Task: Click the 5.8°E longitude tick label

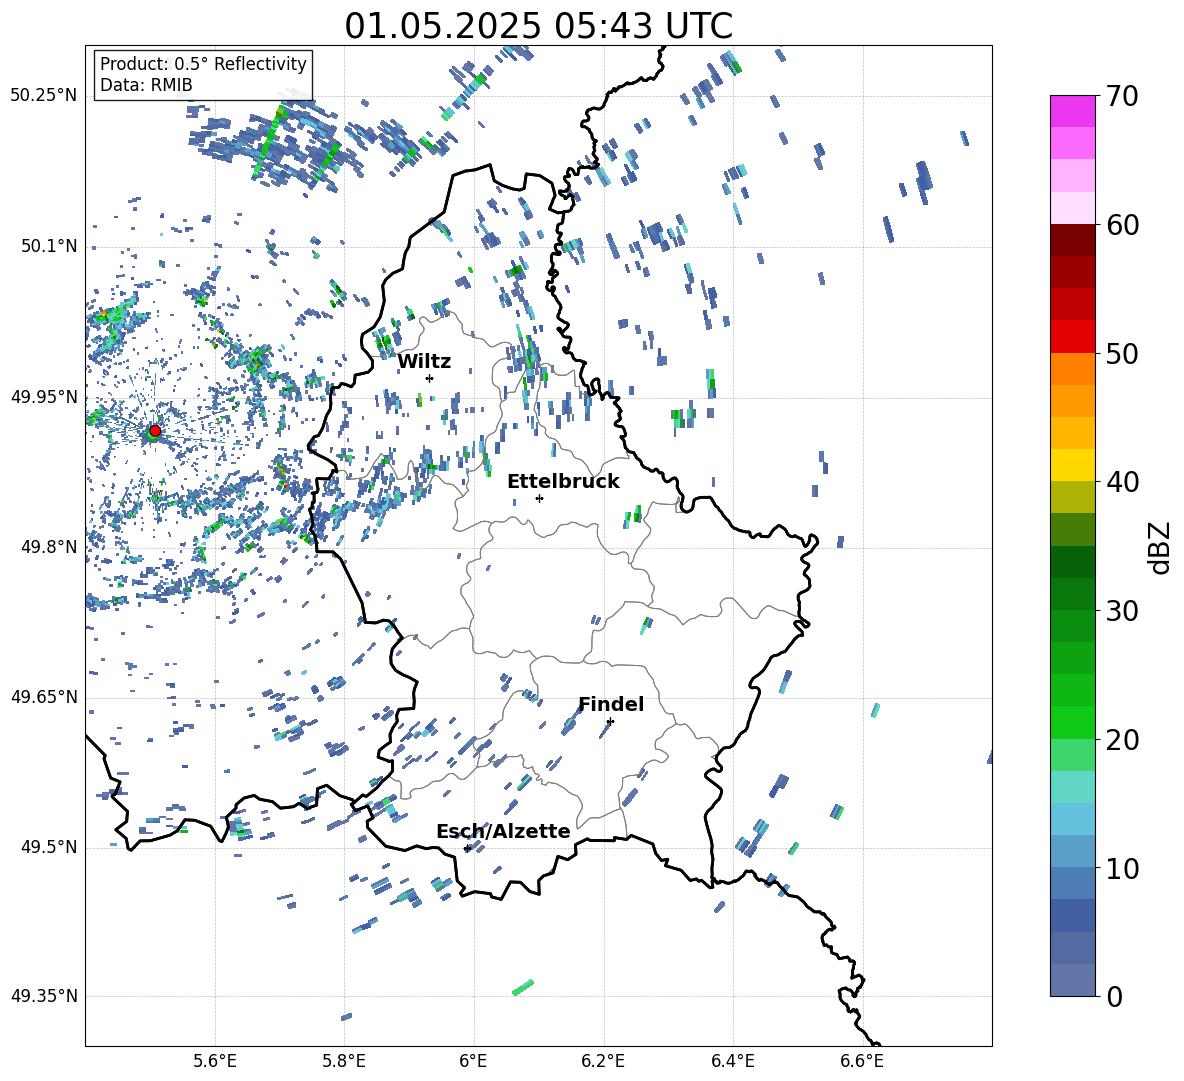Action: click(344, 1061)
